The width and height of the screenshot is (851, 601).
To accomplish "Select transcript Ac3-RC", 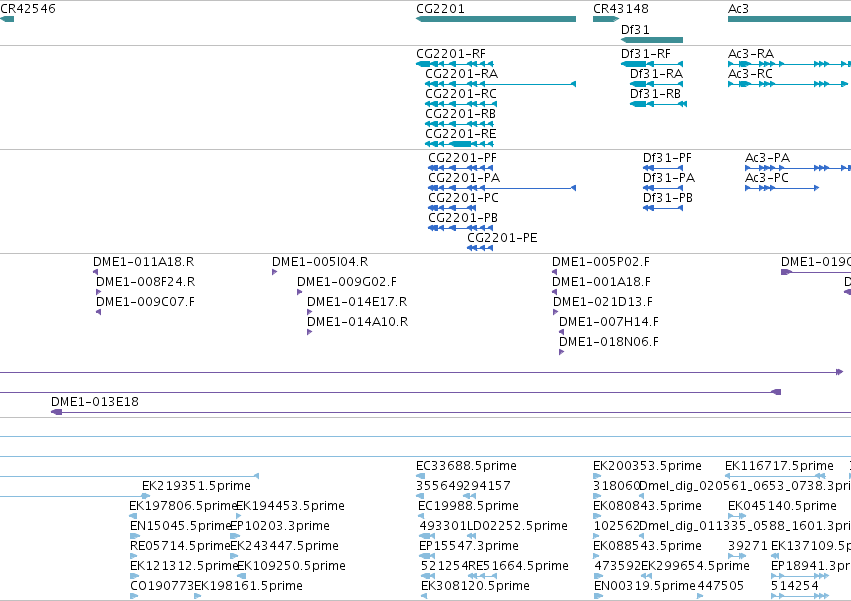I will 788,84.
